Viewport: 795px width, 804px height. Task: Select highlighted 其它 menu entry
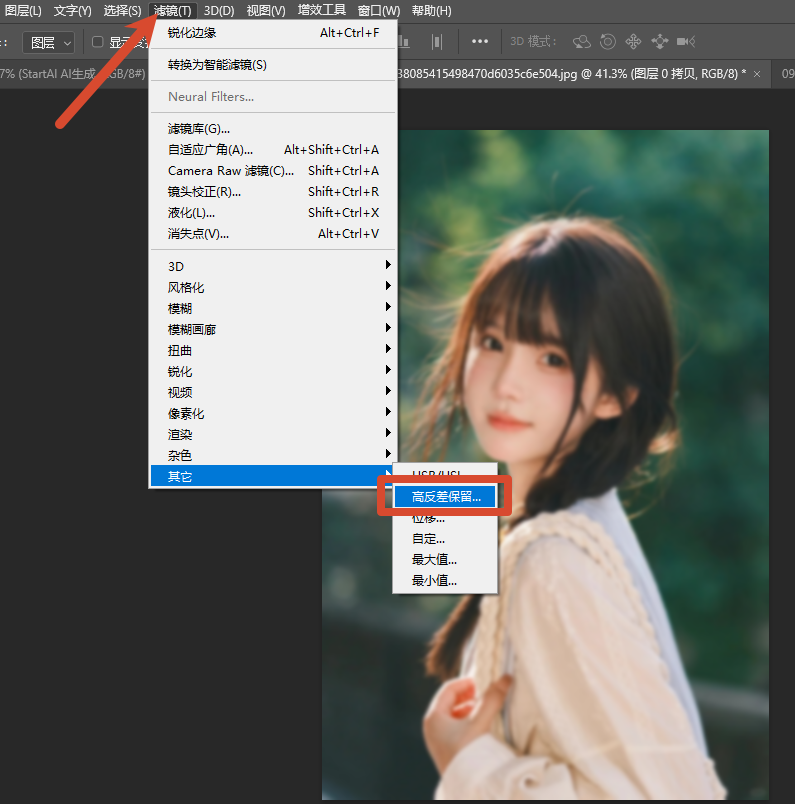pyautogui.click(x=272, y=476)
